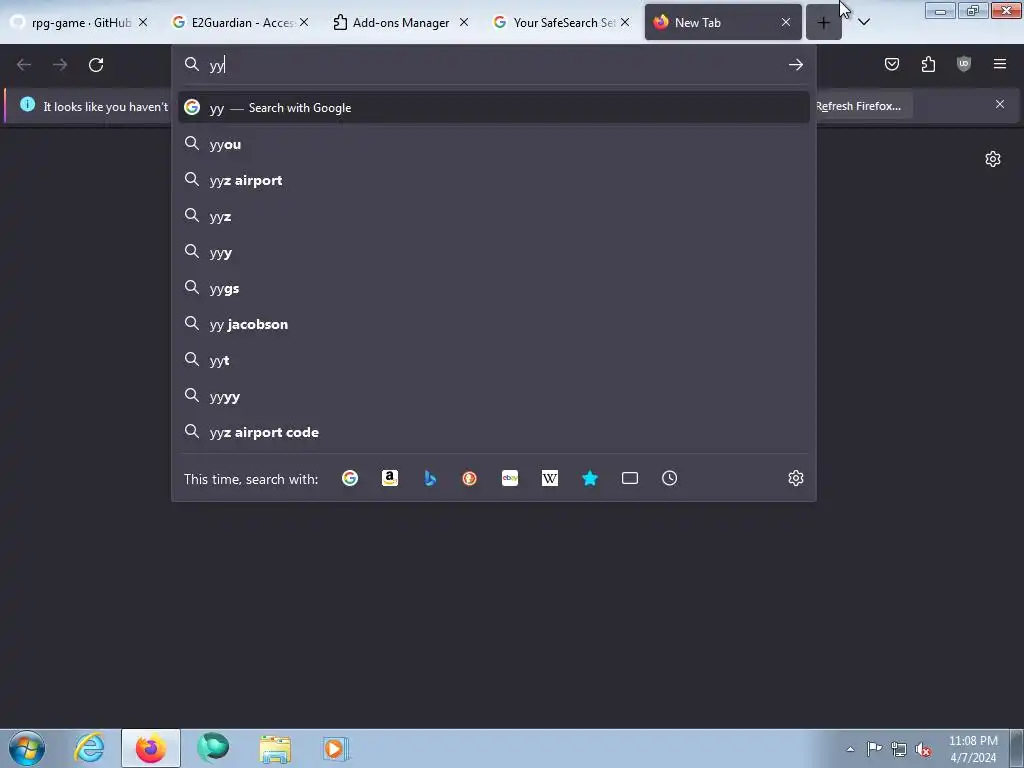Search with Google one-off engine icon
Screen dimensions: 1024x768
350,478
